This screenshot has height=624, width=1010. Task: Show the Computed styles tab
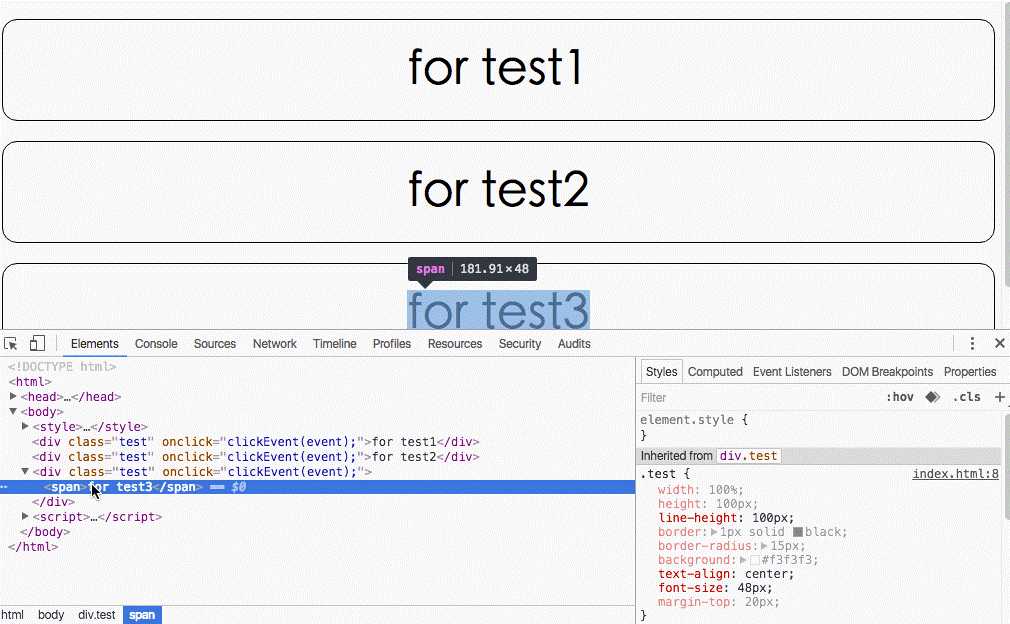point(715,371)
